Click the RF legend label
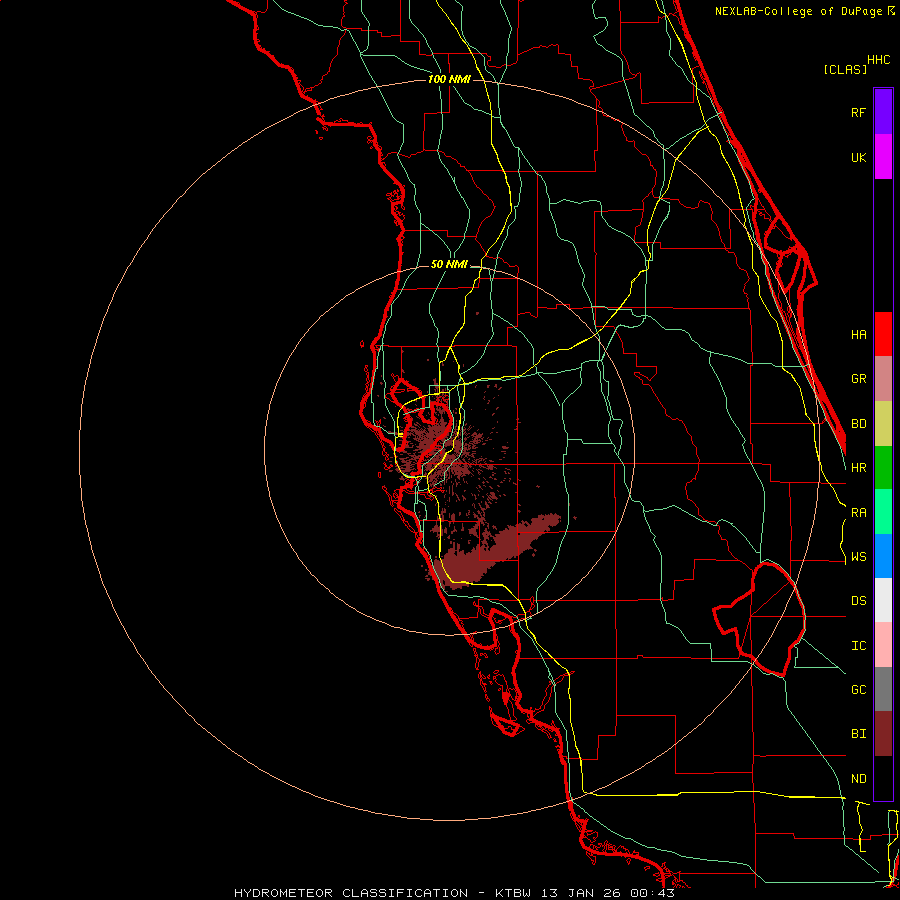Image resolution: width=900 pixels, height=900 pixels. tap(858, 112)
